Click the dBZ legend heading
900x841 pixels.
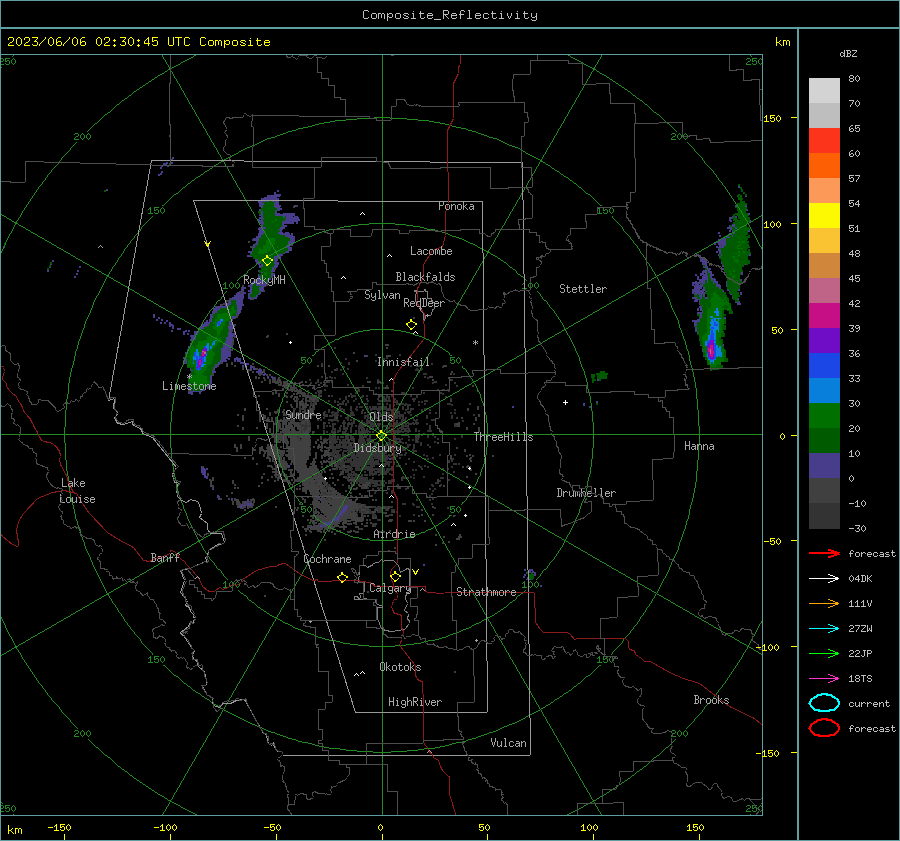[848, 53]
